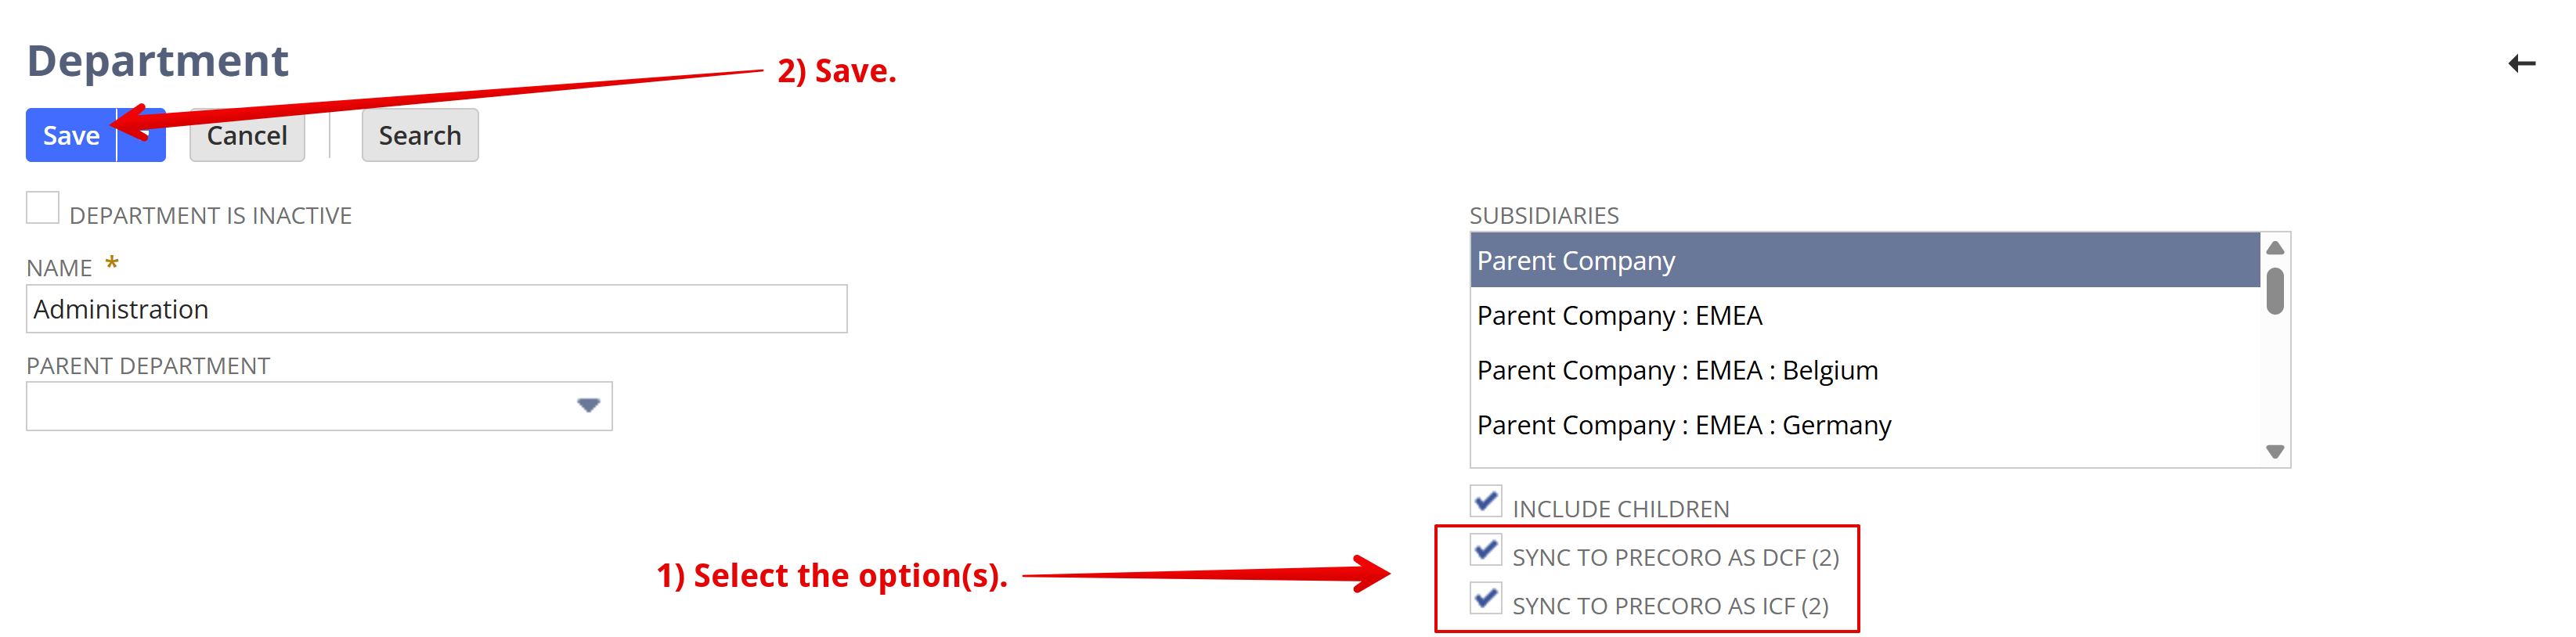Click the Parent Department text field
The height and width of the screenshot is (637, 2576).
coord(295,406)
